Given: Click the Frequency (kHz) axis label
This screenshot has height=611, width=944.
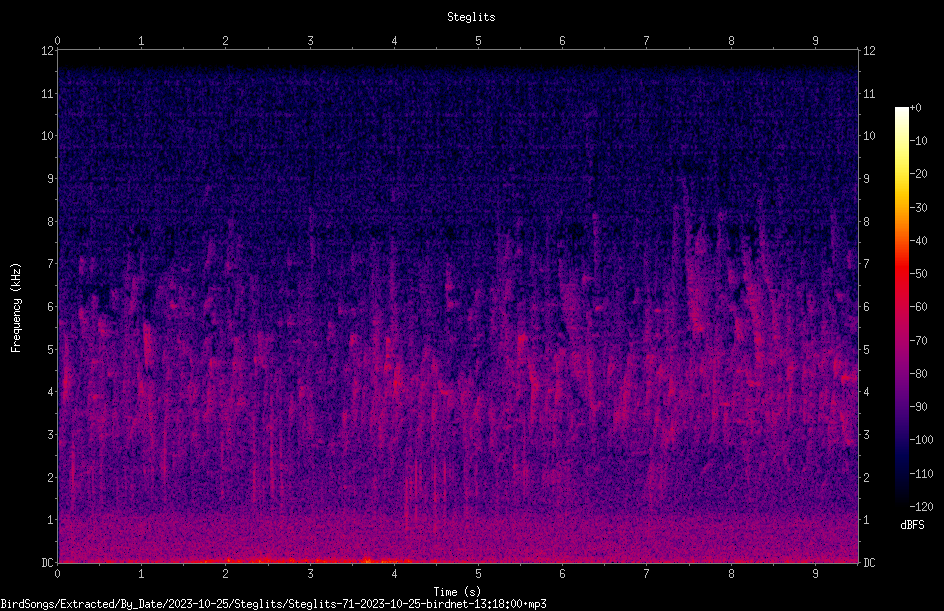Looking at the screenshot, I should pyautogui.click(x=16, y=307).
